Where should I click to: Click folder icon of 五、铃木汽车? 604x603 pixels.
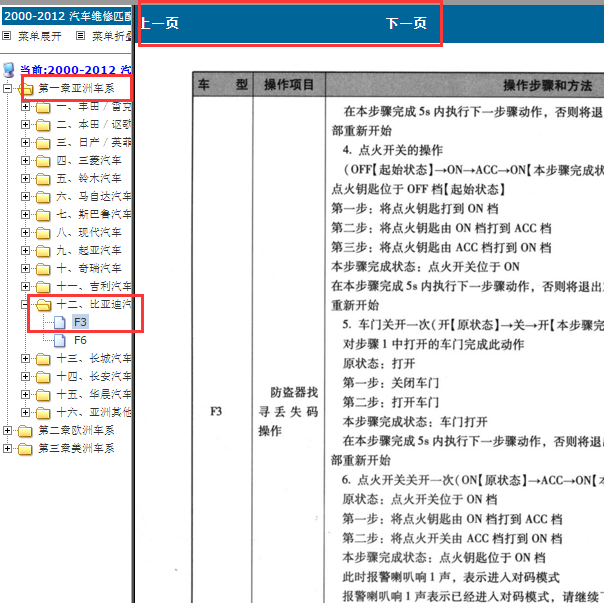click(43, 179)
